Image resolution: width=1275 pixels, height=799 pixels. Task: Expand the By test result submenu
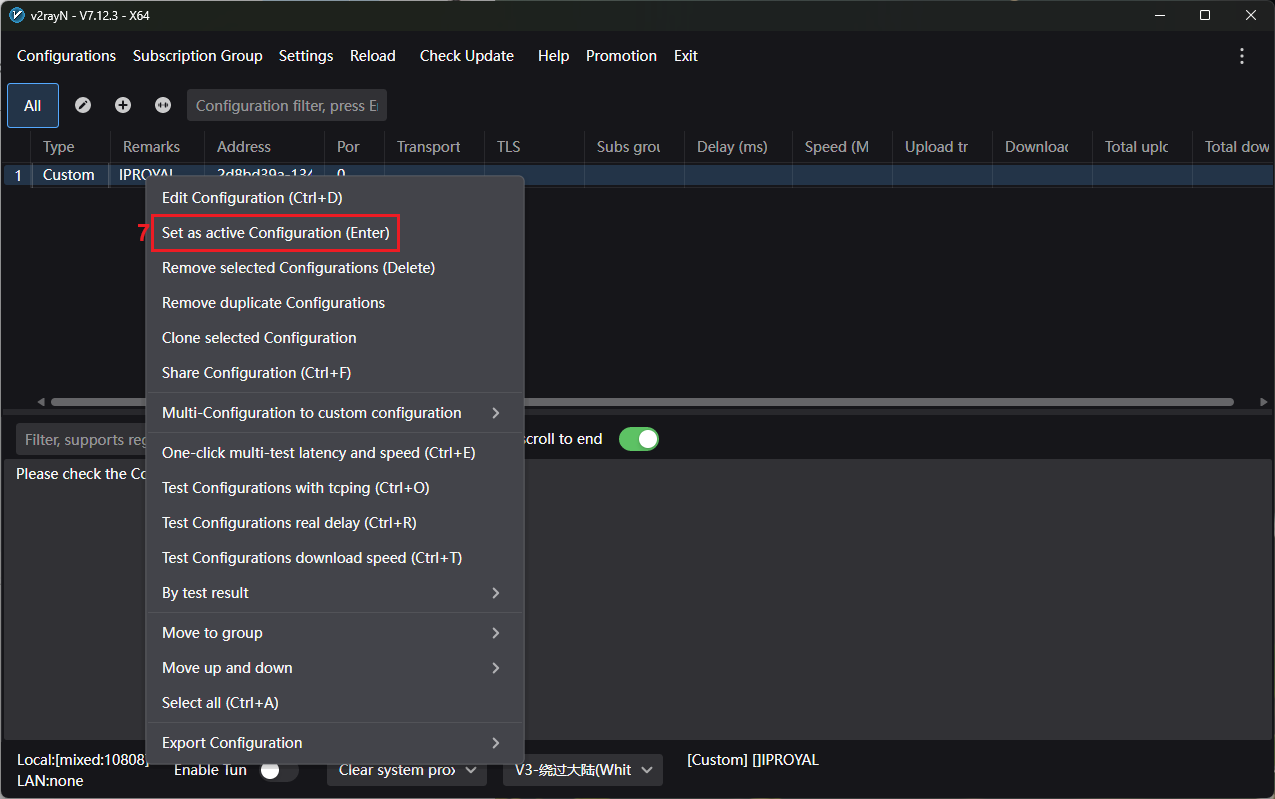pos(334,593)
